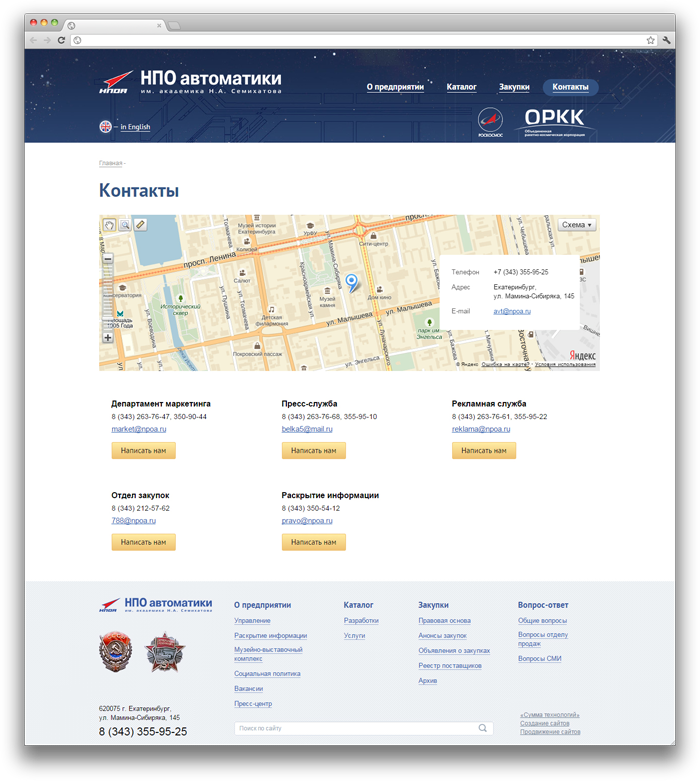Open a new browser tab
Viewport: 700px width, 781px height.
174,25
